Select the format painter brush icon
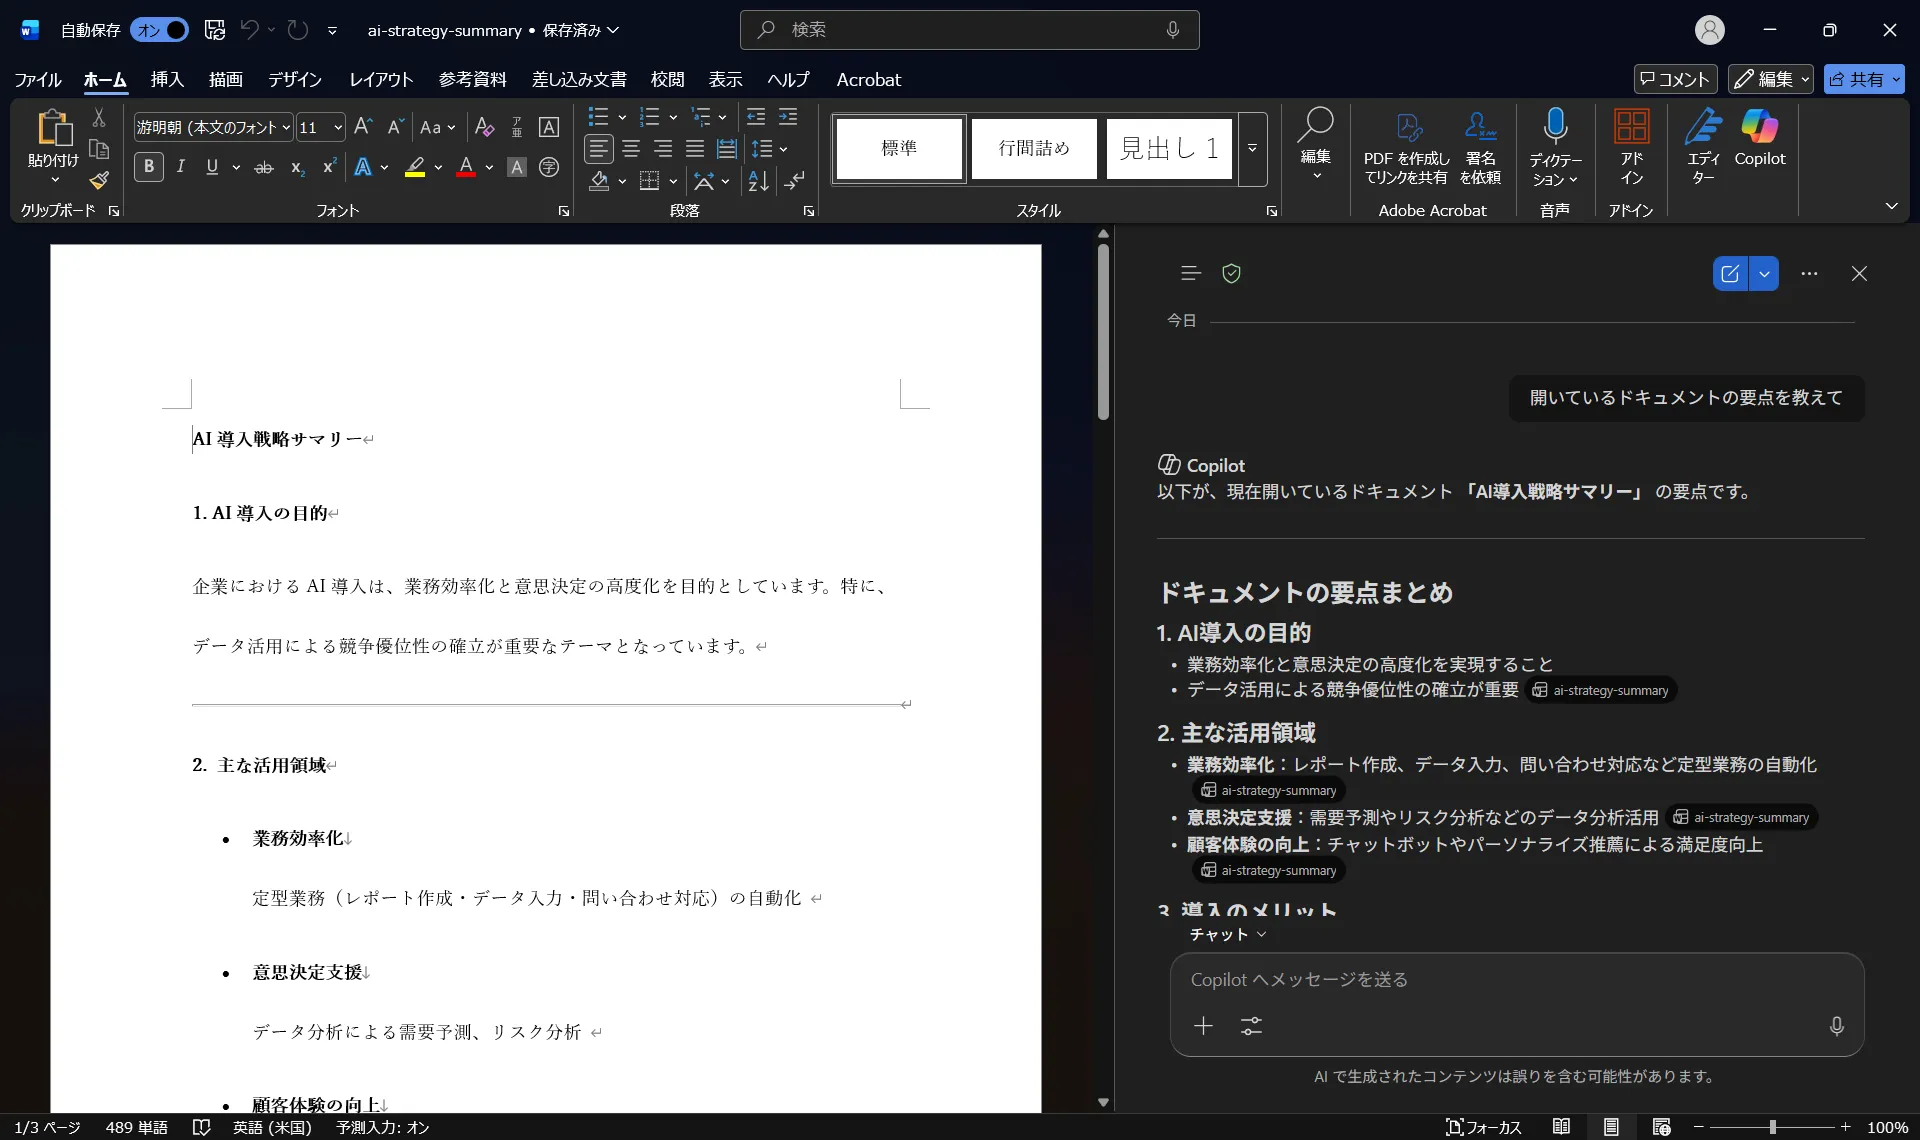 (x=98, y=181)
